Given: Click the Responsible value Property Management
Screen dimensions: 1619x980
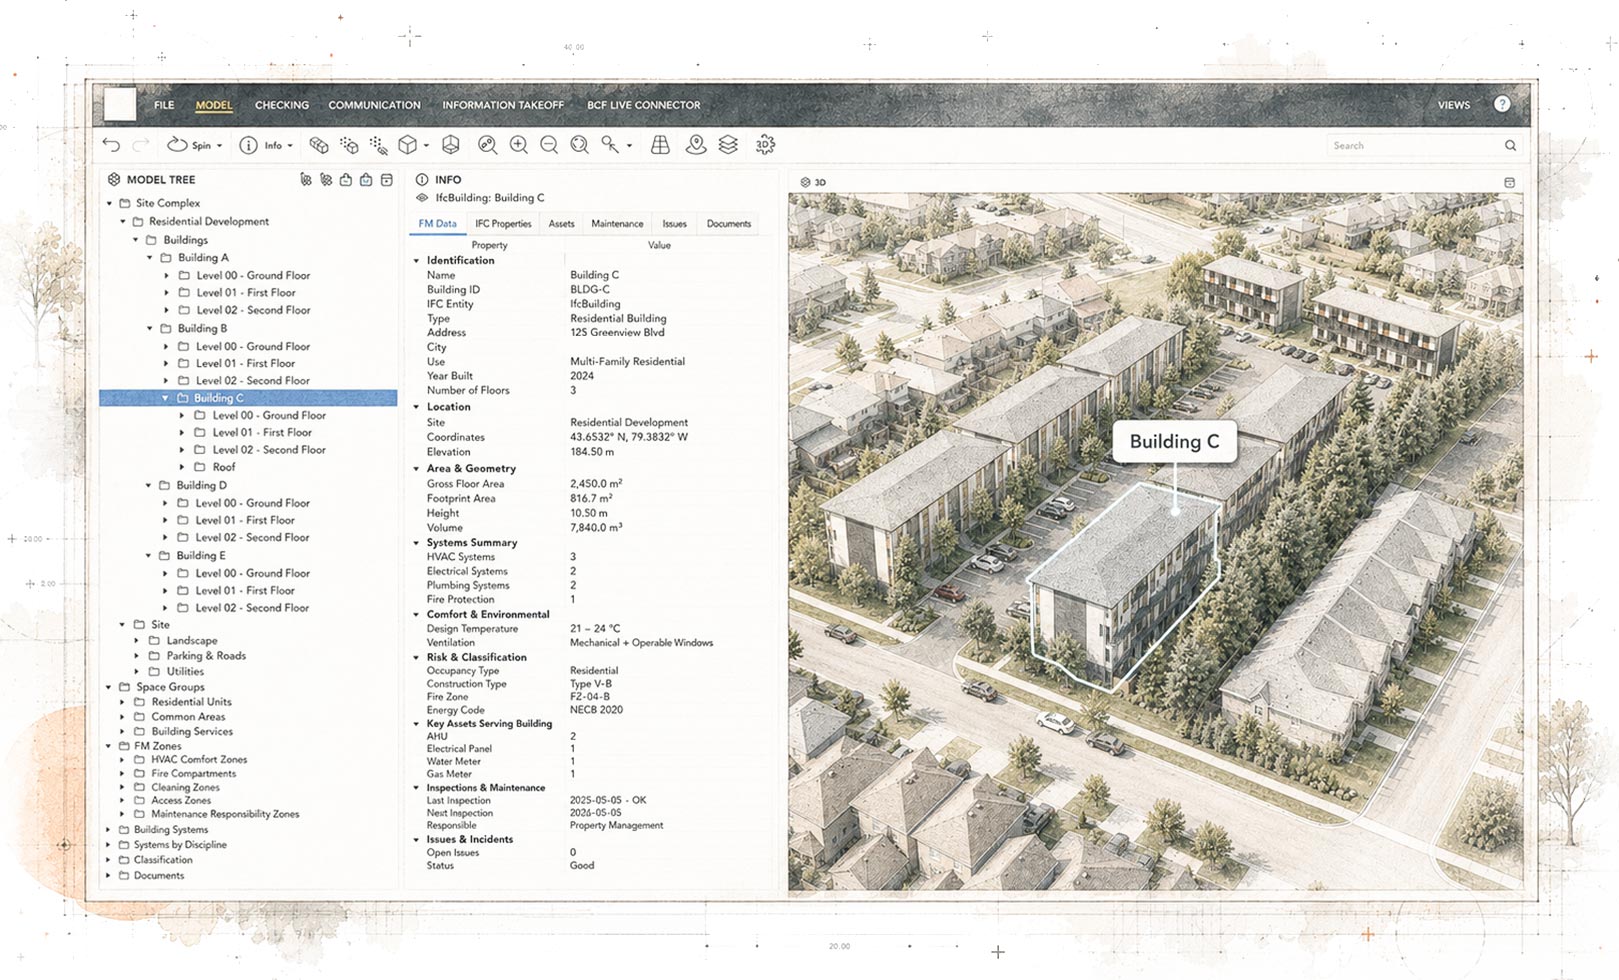Looking at the screenshot, I should (616, 826).
